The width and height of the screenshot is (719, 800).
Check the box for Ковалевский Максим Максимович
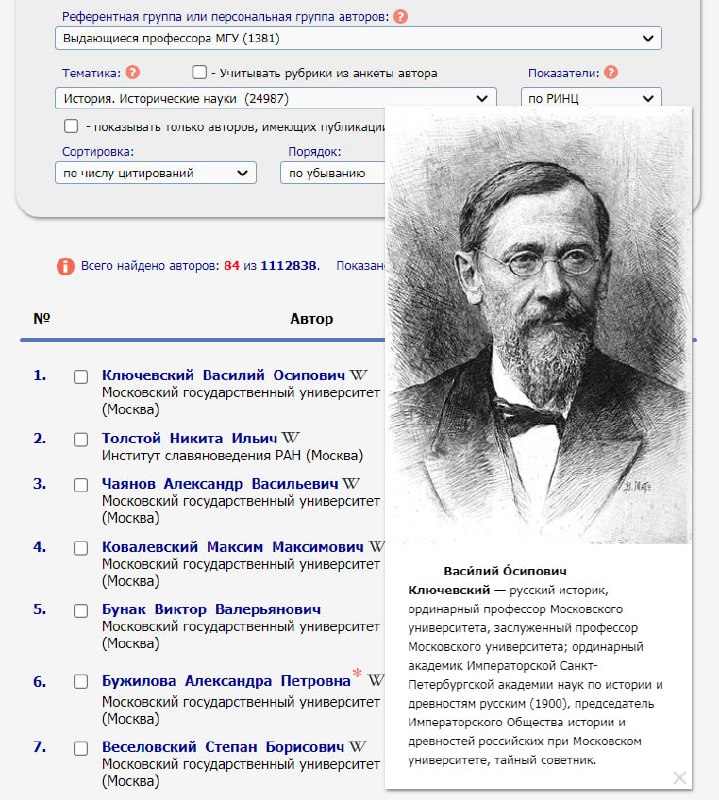coord(81,548)
